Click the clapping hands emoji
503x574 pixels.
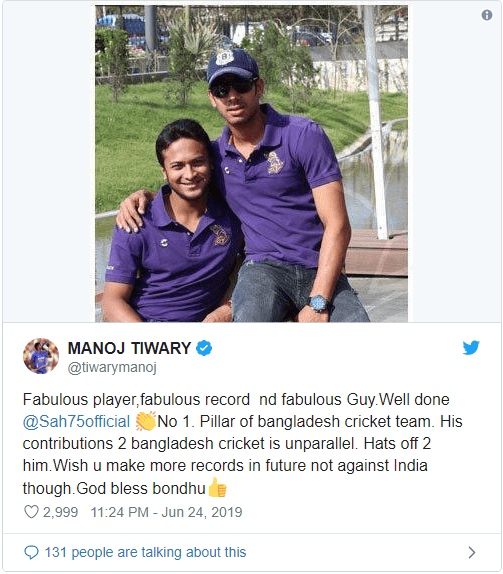(145, 421)
